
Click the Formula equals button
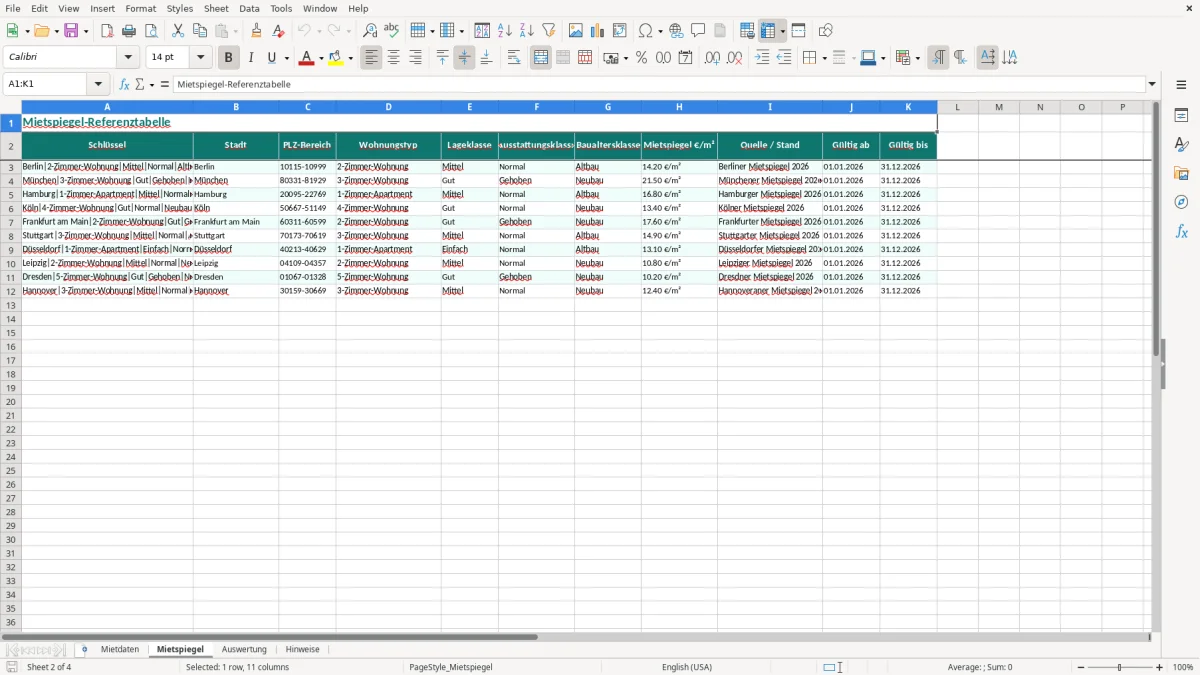[165, 85]
